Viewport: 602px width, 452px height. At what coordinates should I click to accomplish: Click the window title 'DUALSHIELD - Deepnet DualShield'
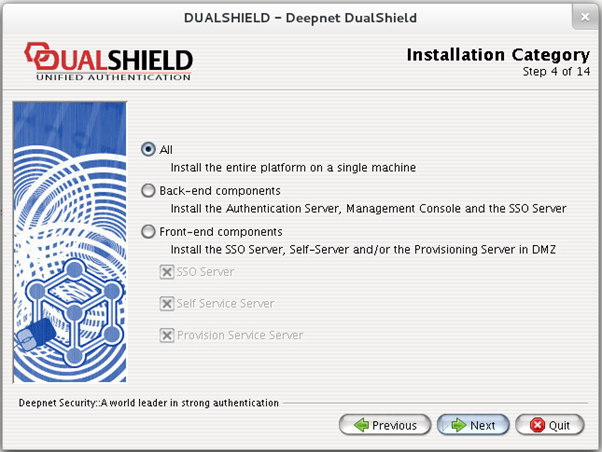[x=300, y=18]
